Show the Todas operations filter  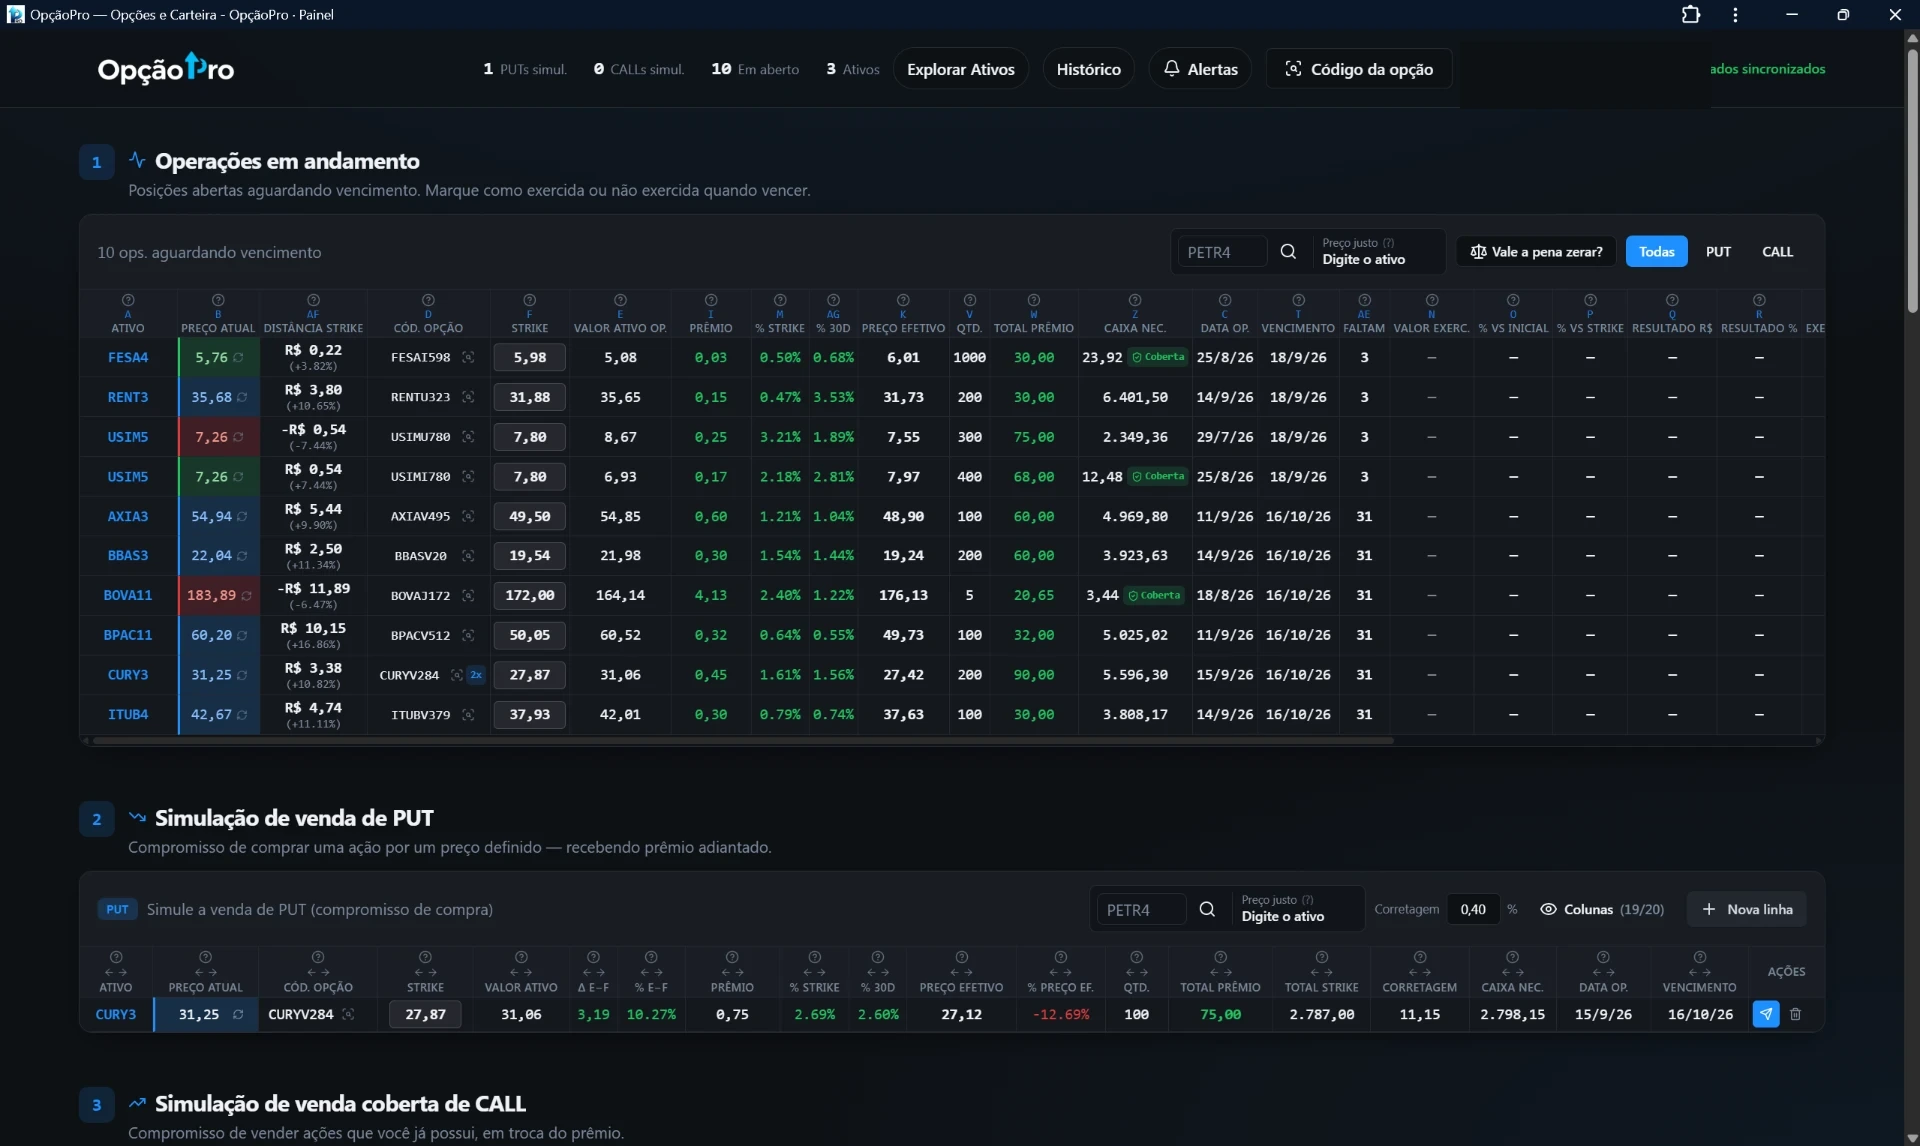1657,252
